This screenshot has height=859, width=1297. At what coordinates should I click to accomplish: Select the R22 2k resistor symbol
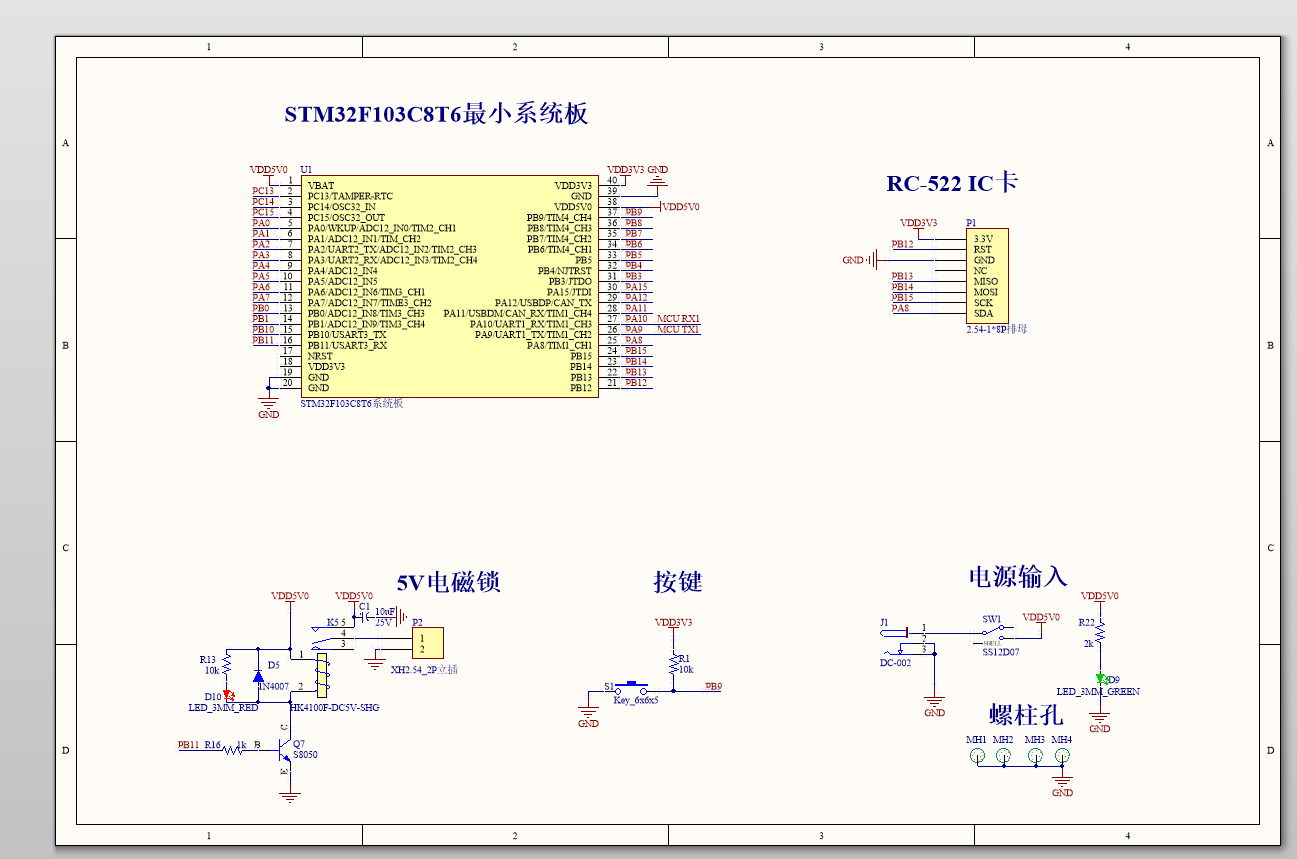click(x=1100, y=633)
